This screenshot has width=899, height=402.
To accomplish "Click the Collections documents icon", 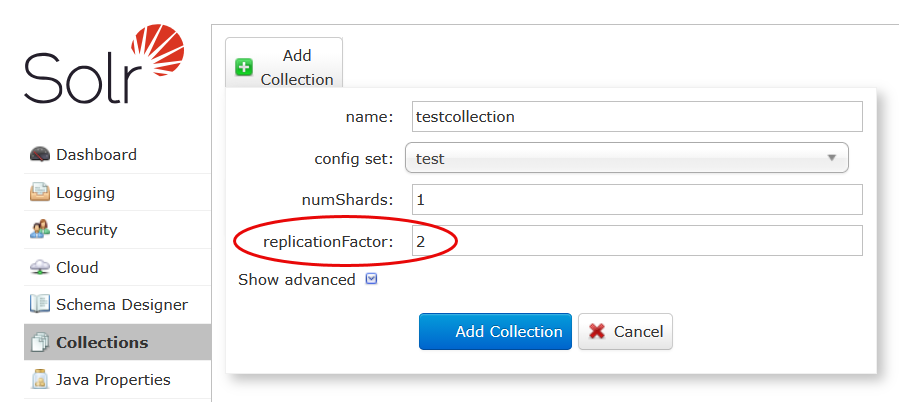I will pyautogui.click(x=40, y=343).
